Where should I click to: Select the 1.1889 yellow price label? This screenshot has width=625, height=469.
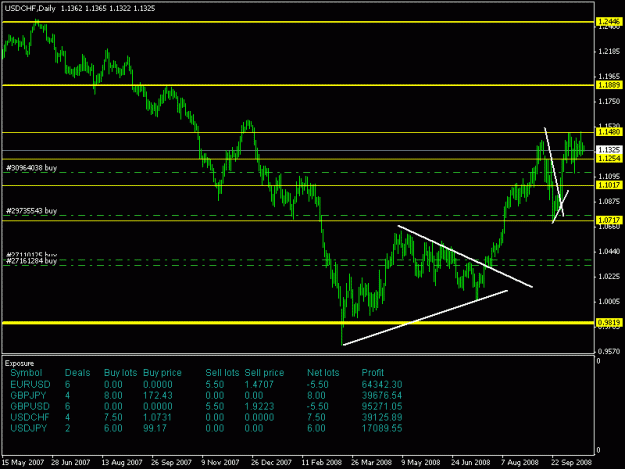coord(609,85)
